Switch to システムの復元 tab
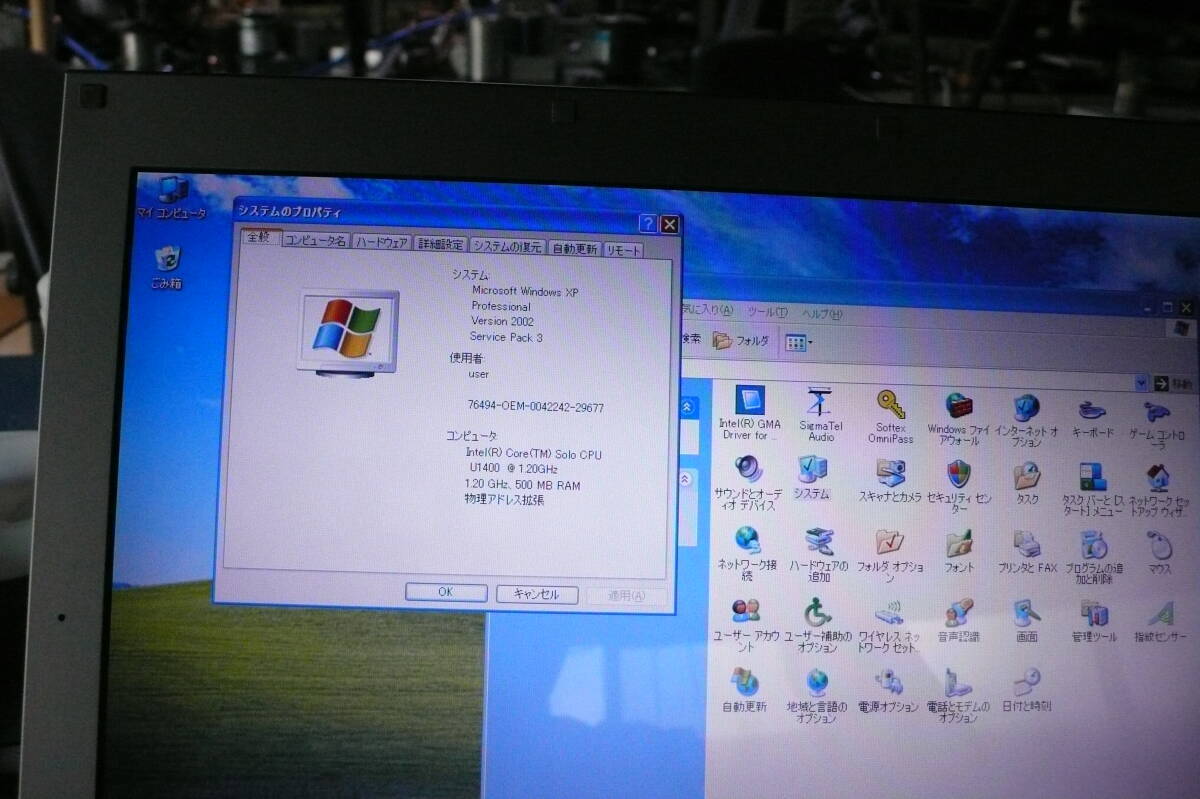Viewport: 1200px width, 799px height. (x=507, y=247)
